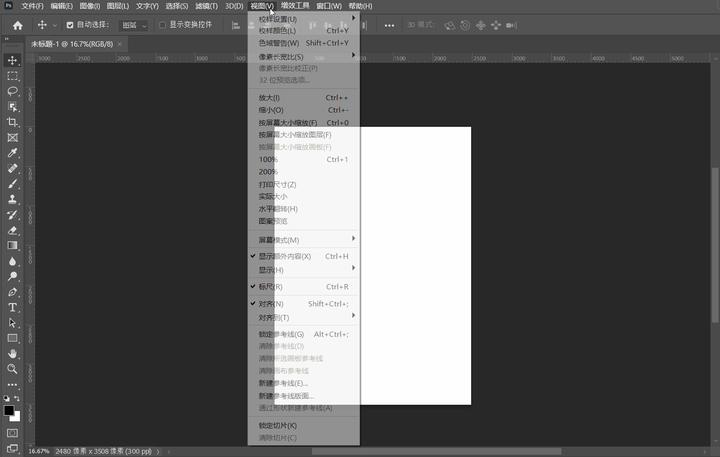Select the Pen tool
The width and height of the screenshot is (720, 457).
pyautogui.click(x=12, y=292)
